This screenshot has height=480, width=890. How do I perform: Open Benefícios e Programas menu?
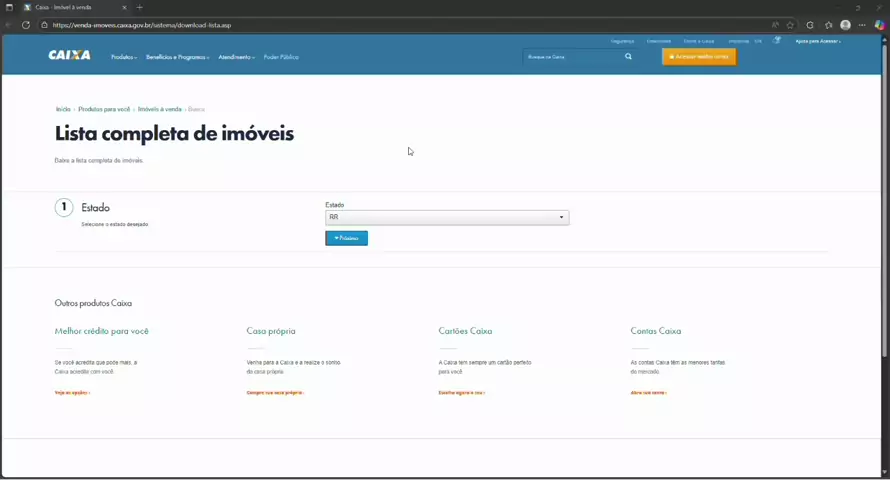[178, 57]
